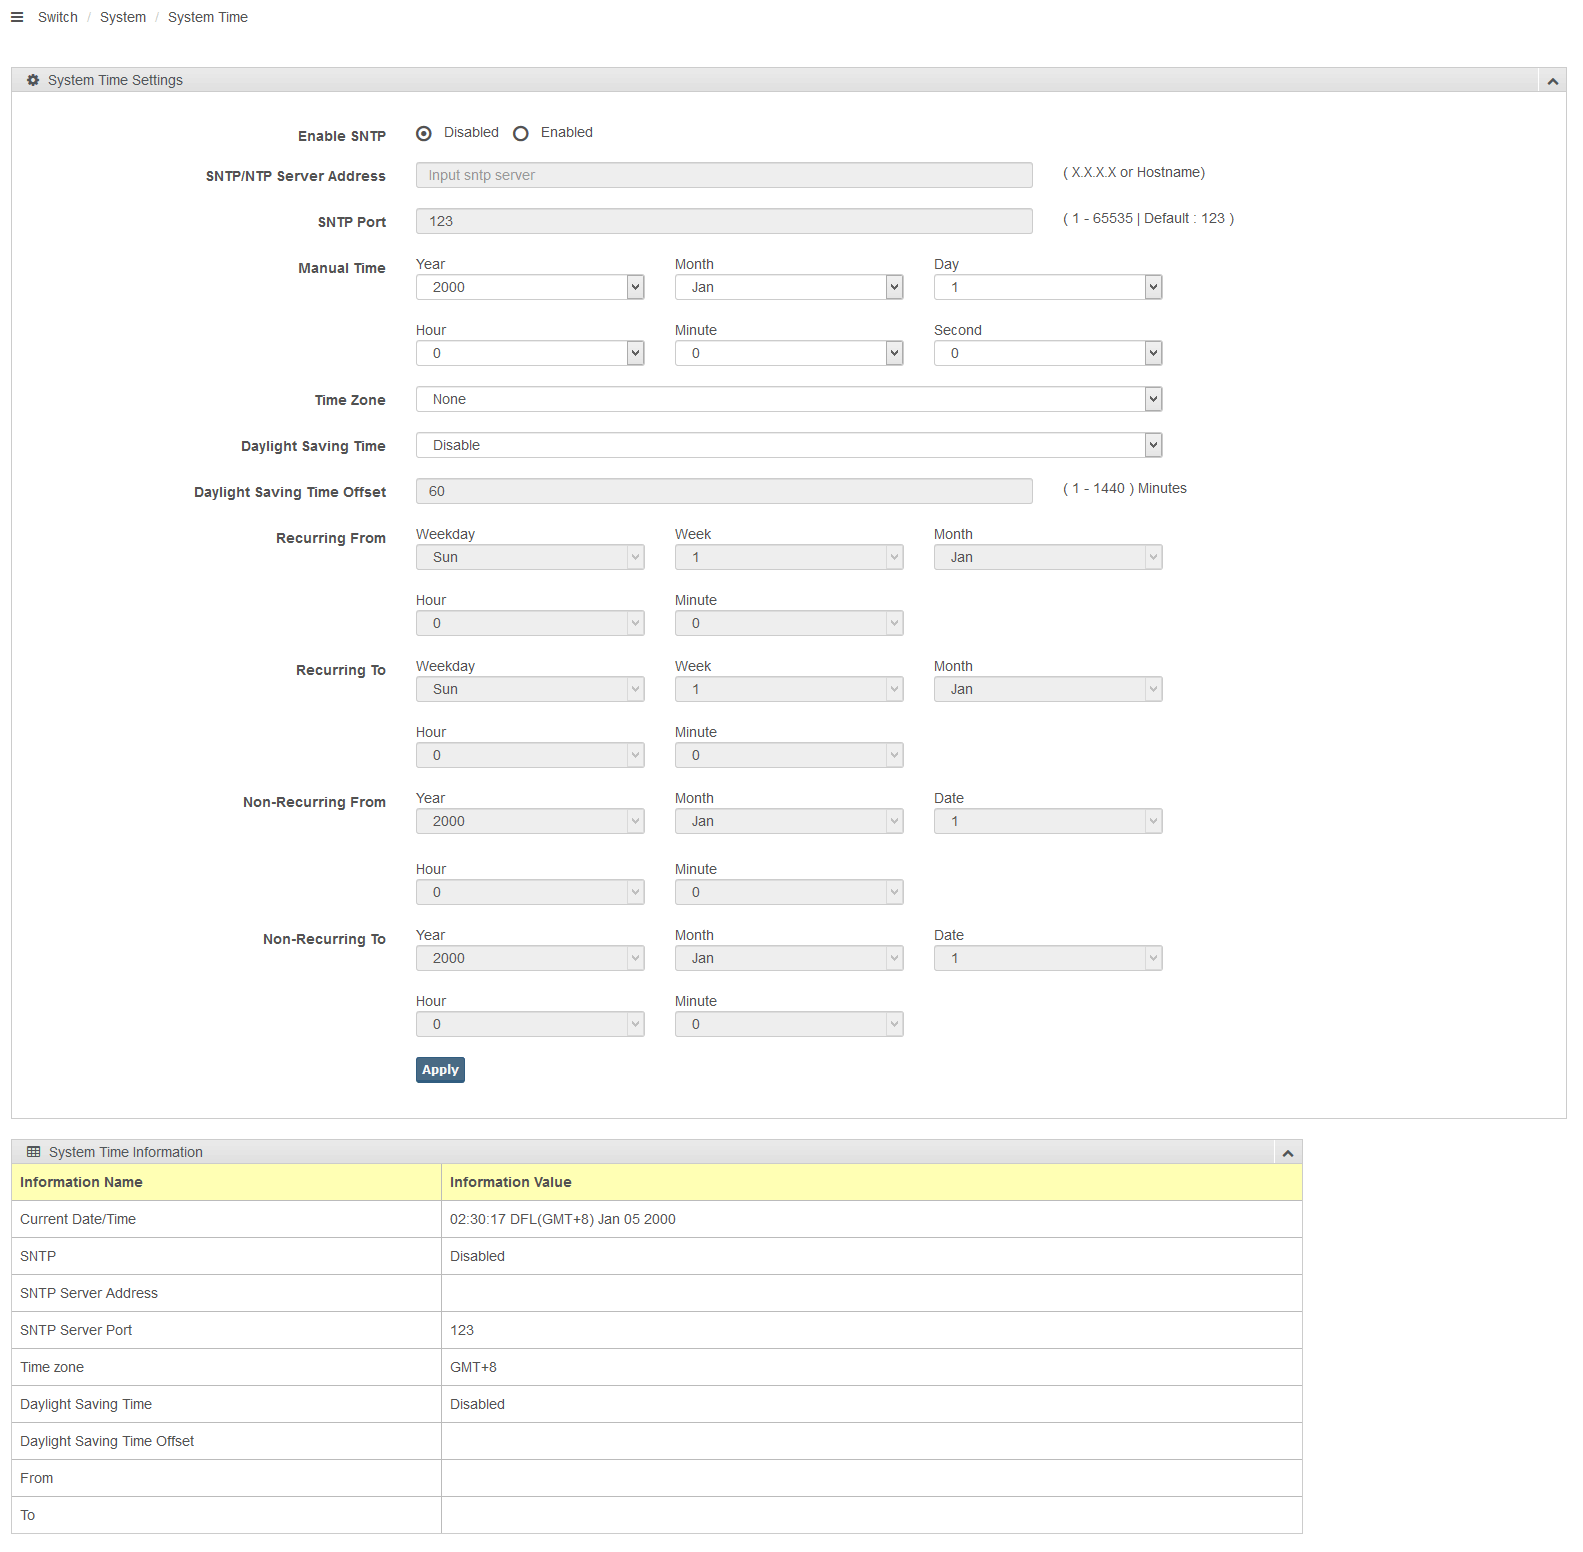Open the hamburger navigation menu

(17, 17)
